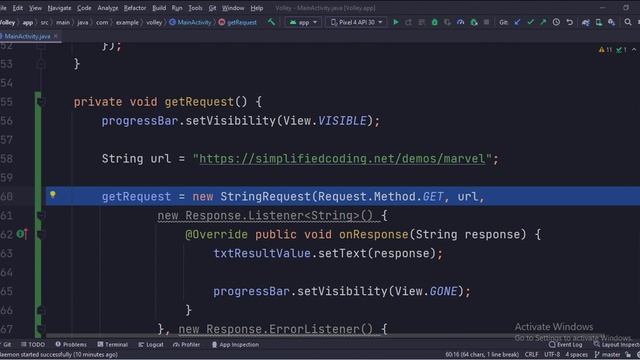The height and width of the screenshot is (360, 640).
Task: Open the Pixel 4 API 30 device dropdown
Action: [x=356, y=22]
